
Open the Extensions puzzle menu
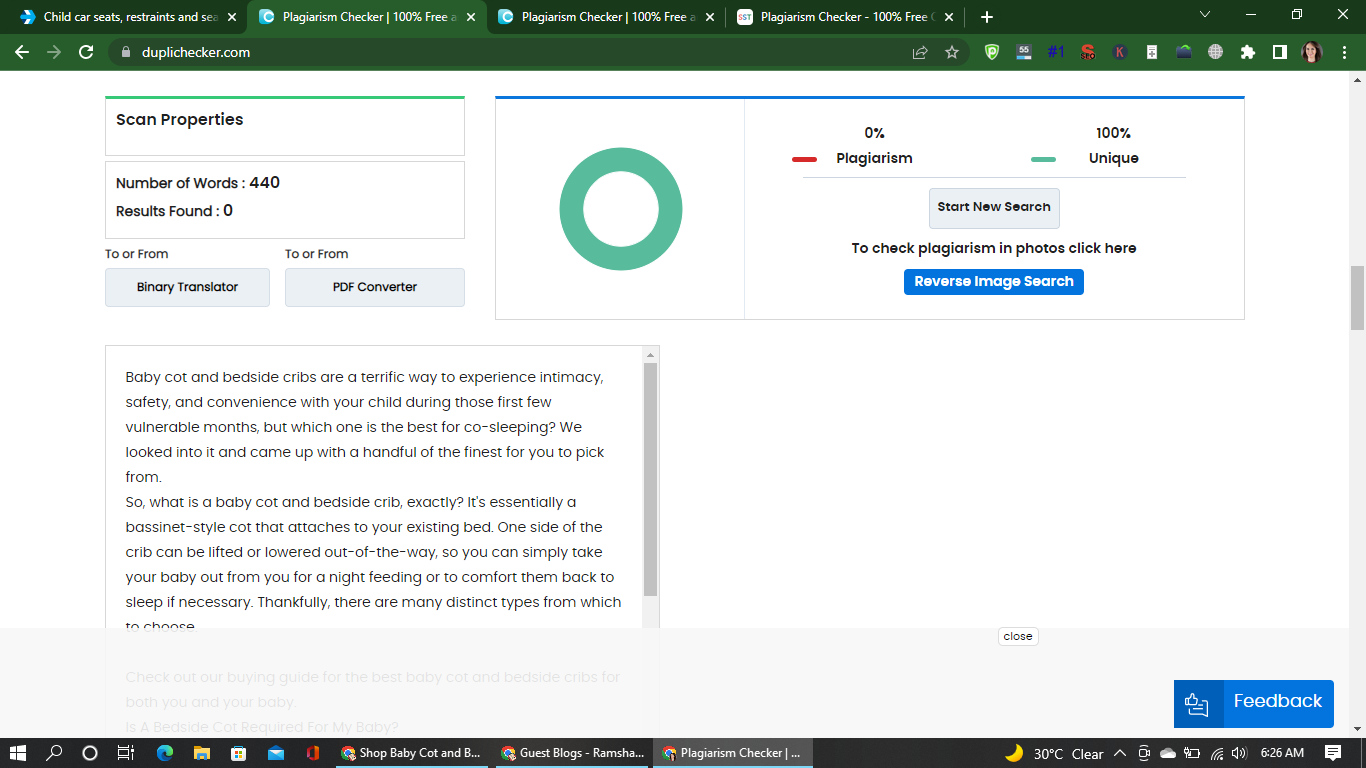tap(1248, 52)
